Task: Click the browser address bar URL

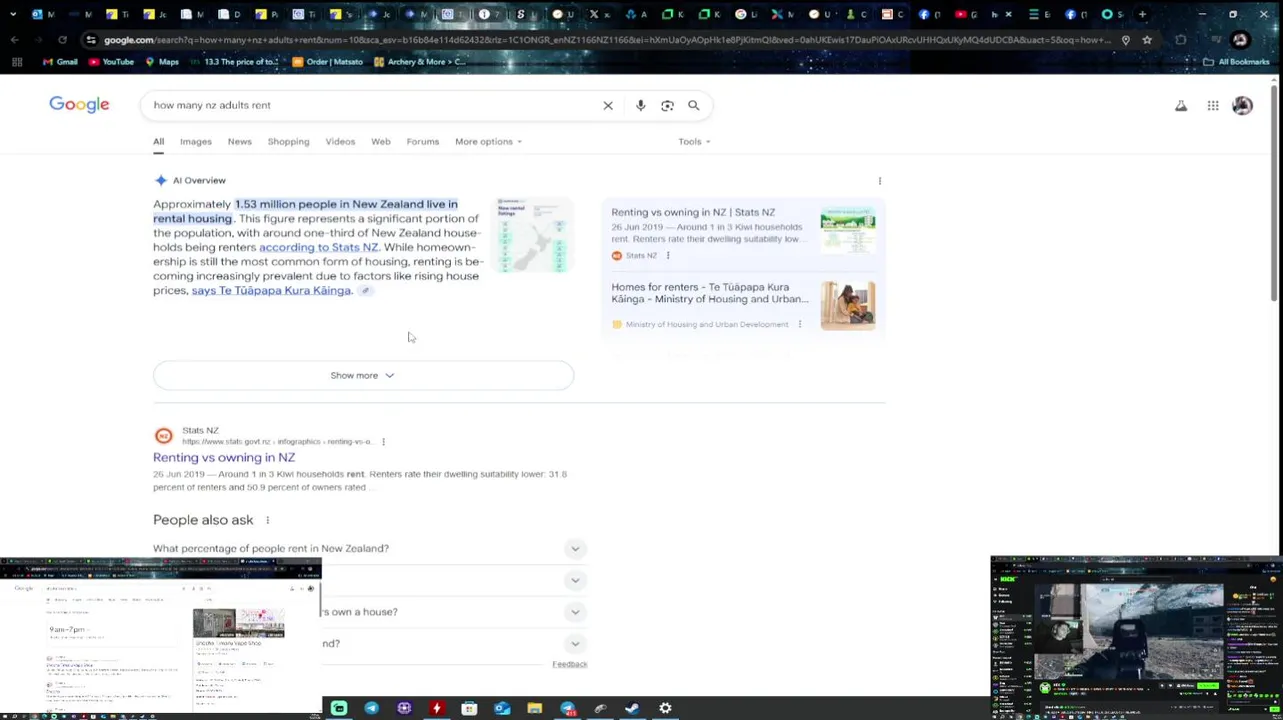Action: click(605, 40)
